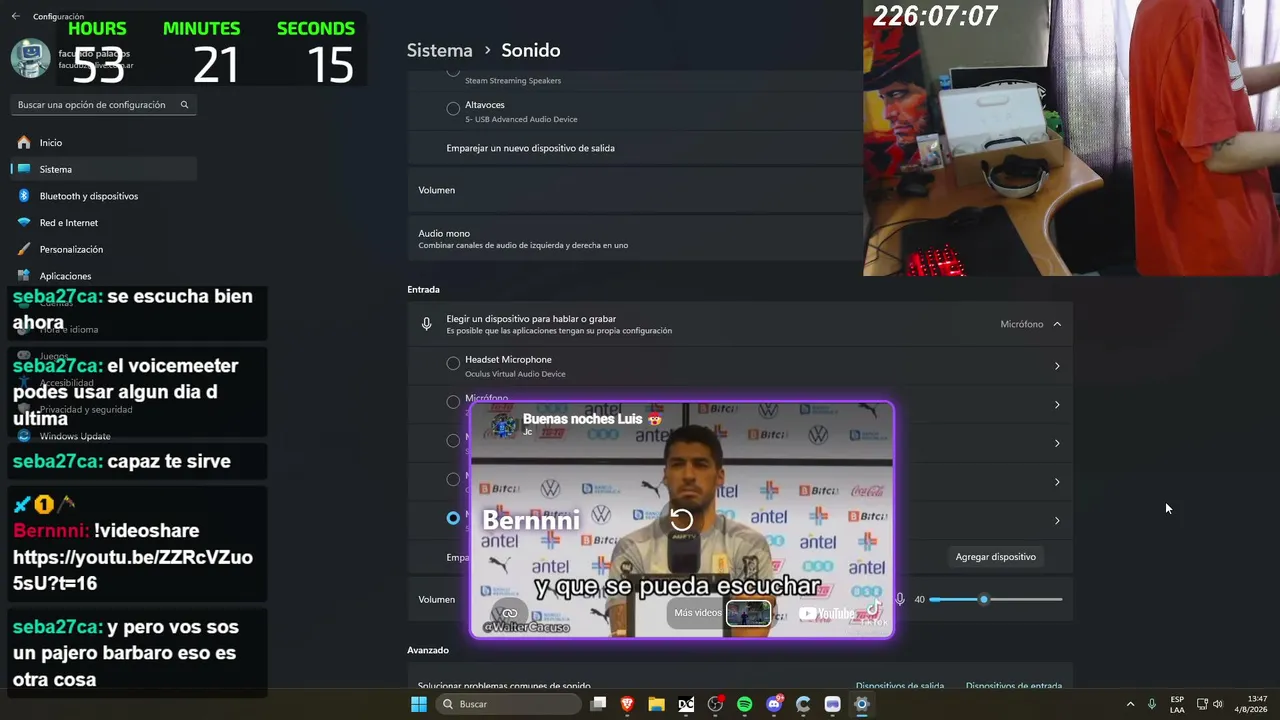Collapse the Micrófono input device list
The height and width of the screenshot is (720, 1280).
pos(1057,324)
